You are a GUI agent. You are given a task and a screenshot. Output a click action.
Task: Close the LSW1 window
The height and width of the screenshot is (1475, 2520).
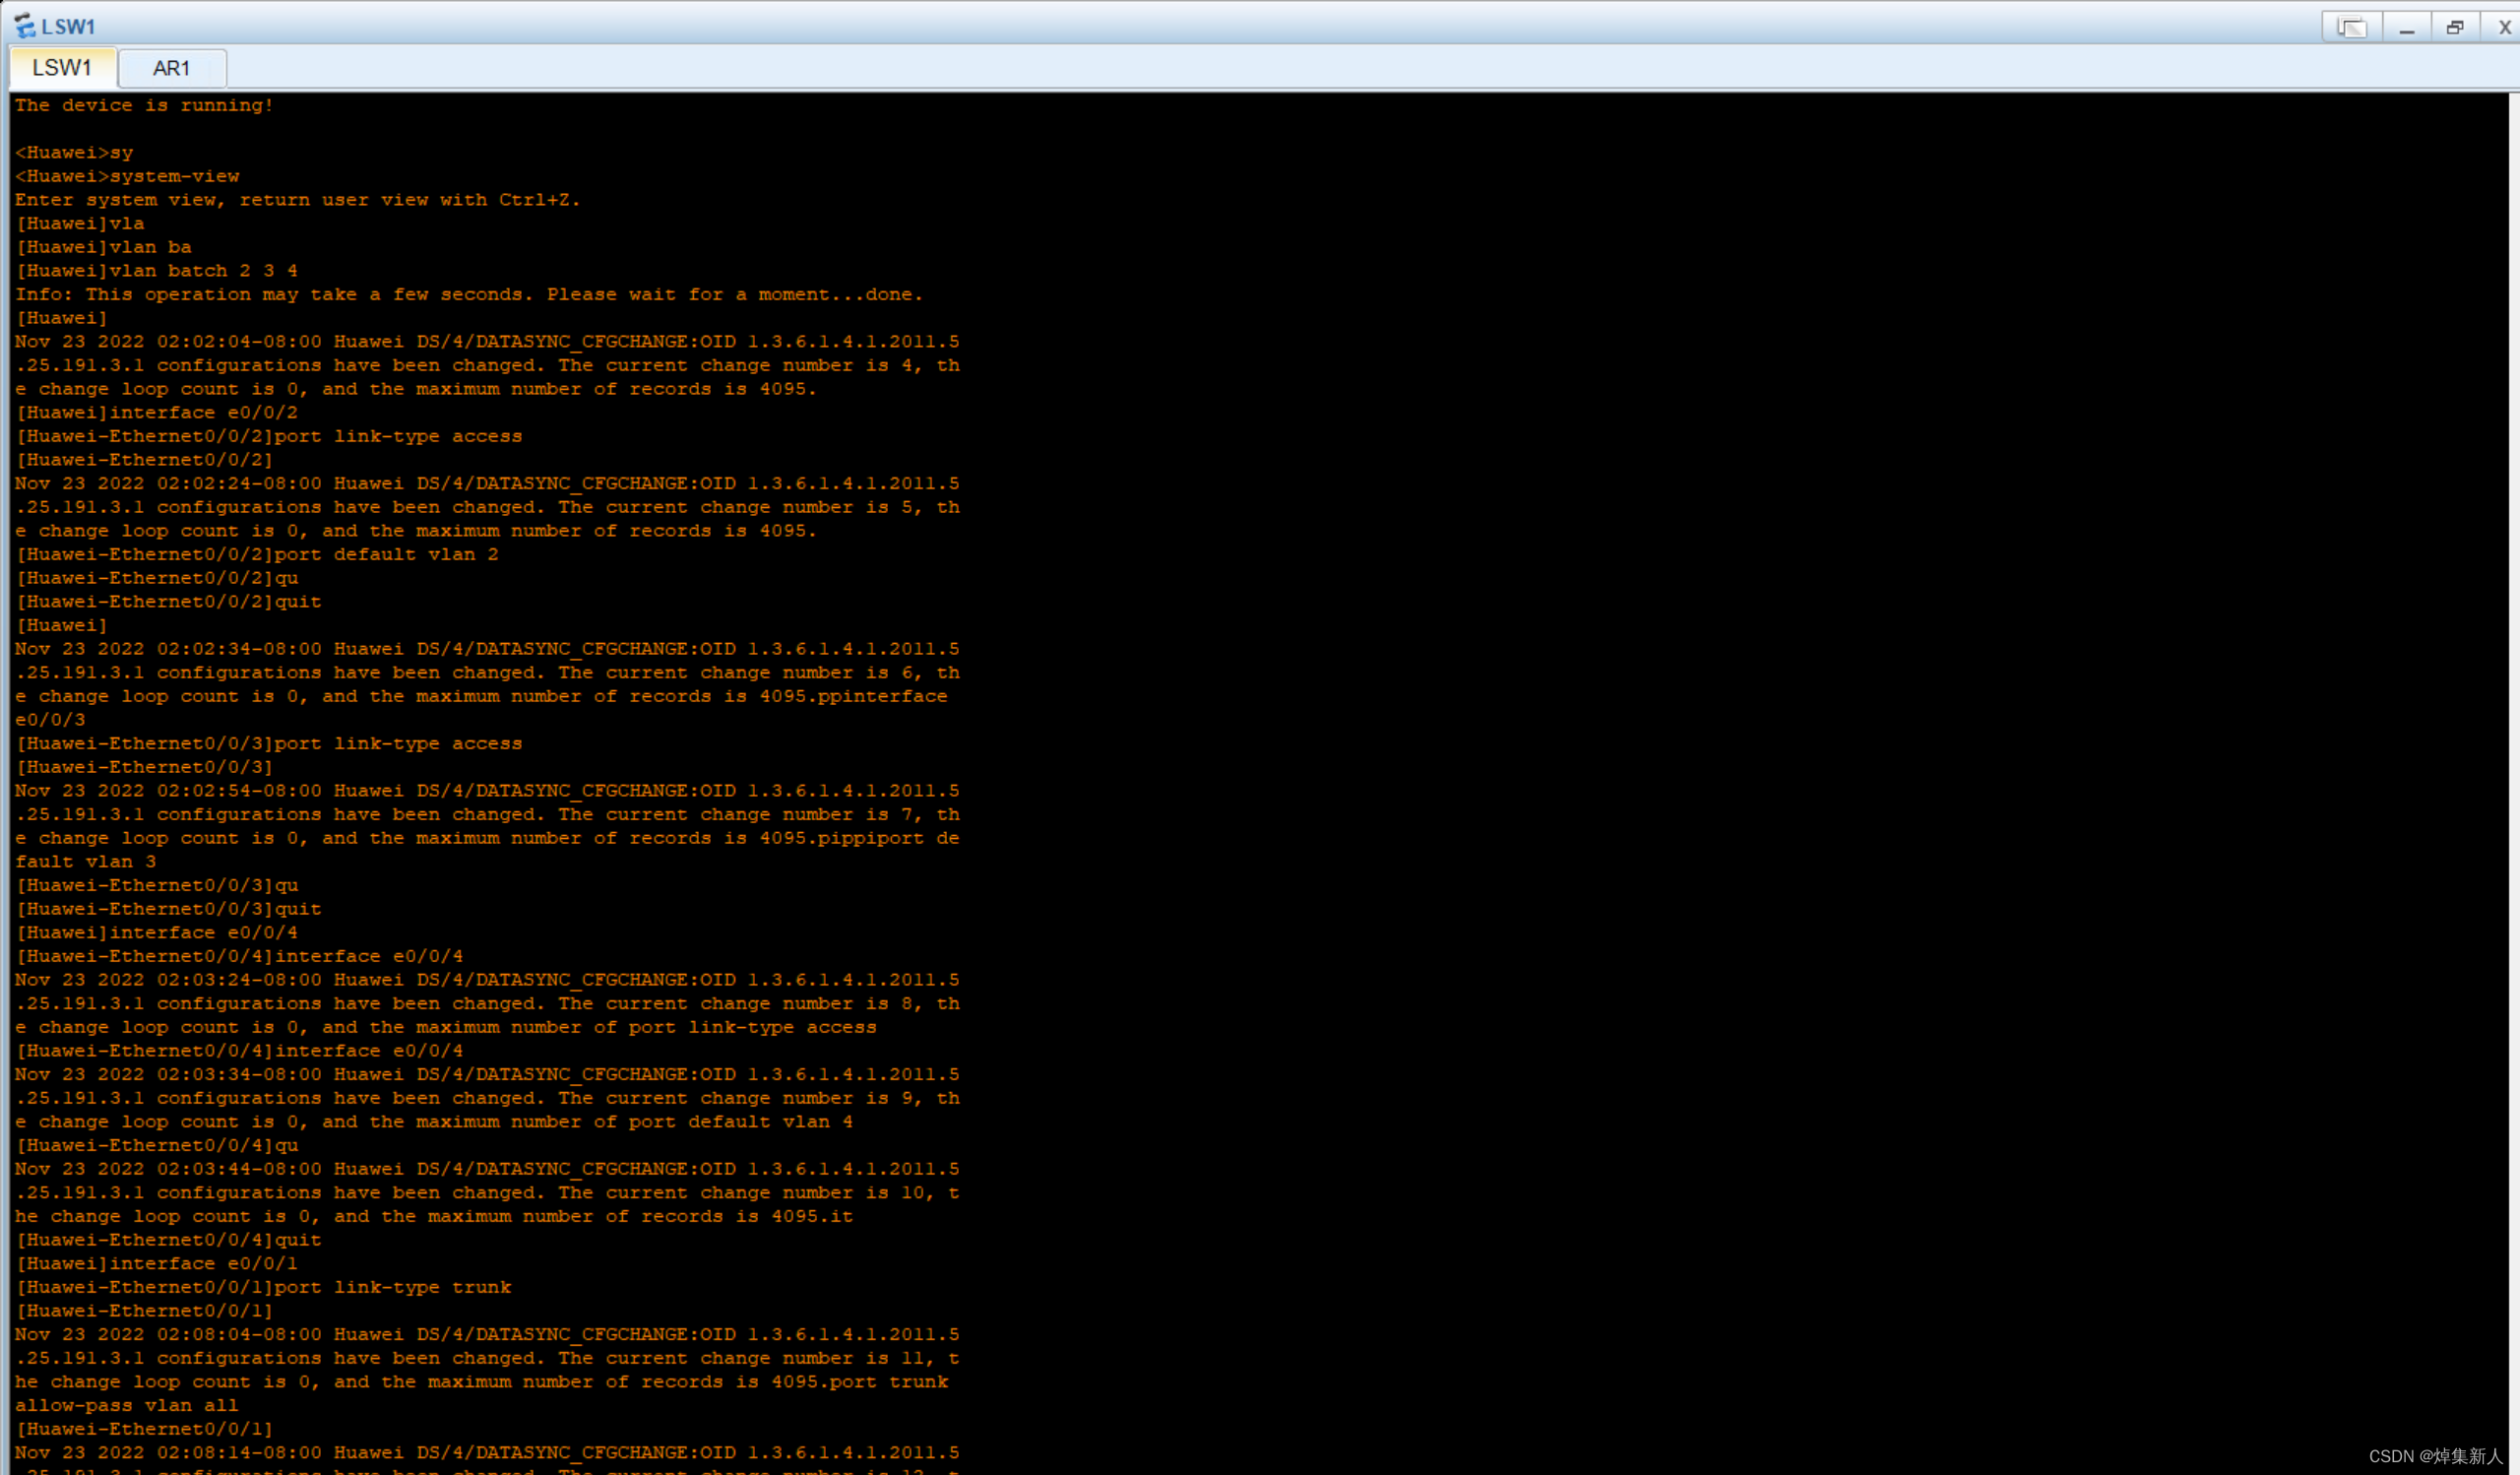pyautogui.click(x=2503, y=27)
